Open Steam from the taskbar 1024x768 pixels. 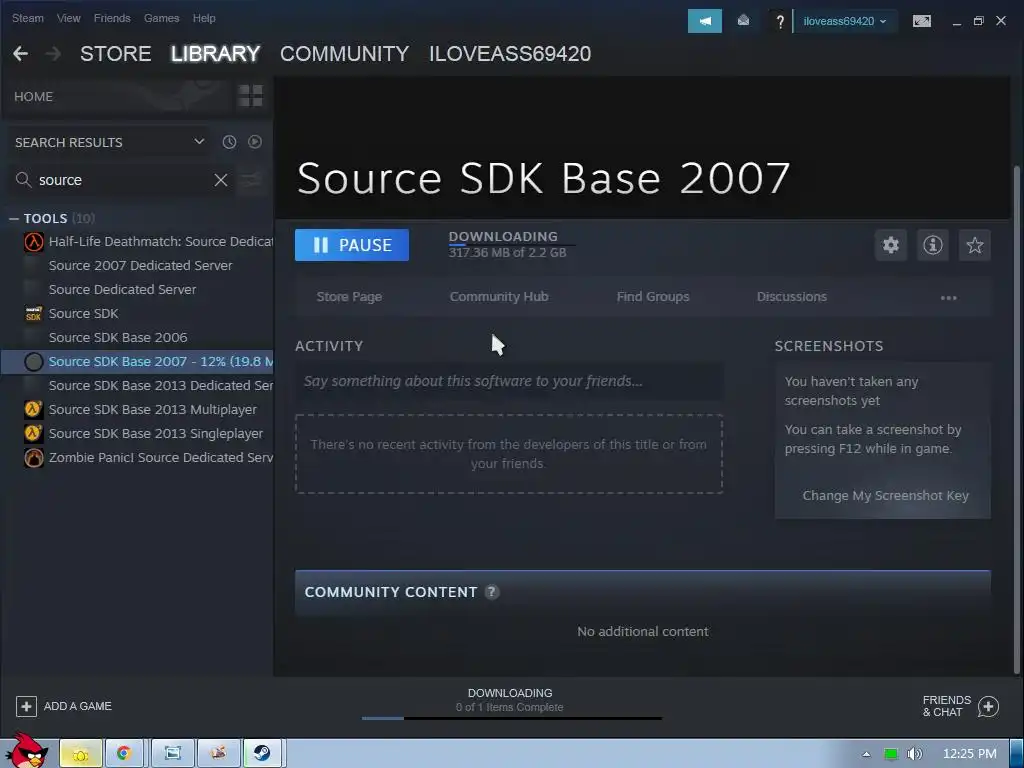tap(264, 753)
